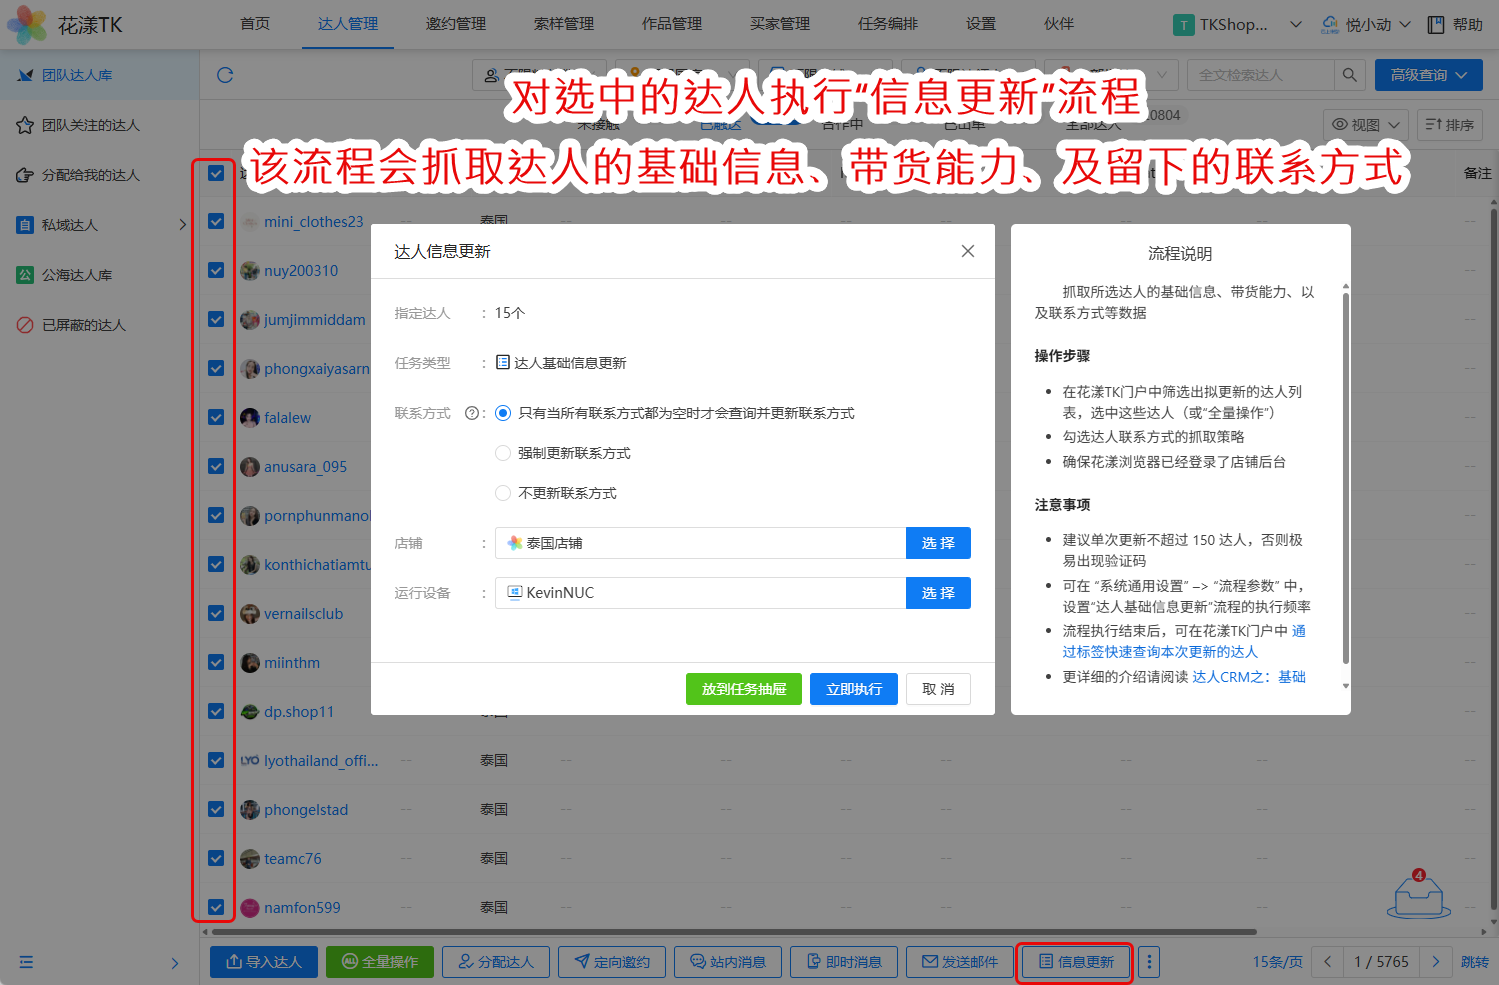This screenshot has width=1499, height=985.
Task: Collapse the sidebar using bottom-left menu icon
Action: click(26, 962)
